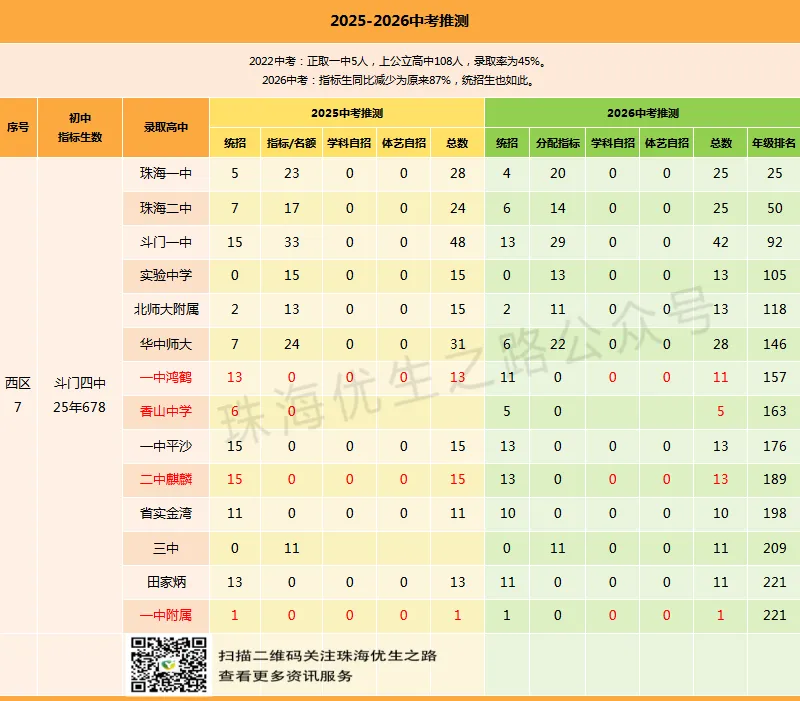Click the 分配指标 column header
The image size is (800, 701).
click(558, 143)
